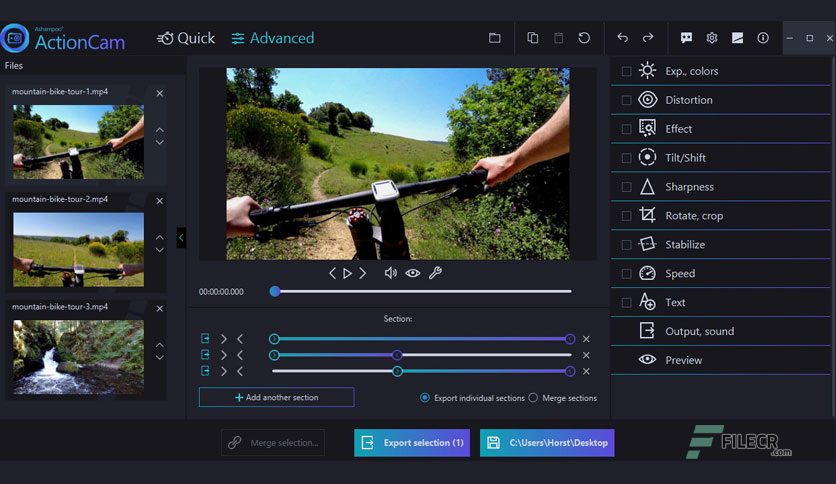Enable the Sharpness checkbox
836x484 pixels.
click(626, 187)
